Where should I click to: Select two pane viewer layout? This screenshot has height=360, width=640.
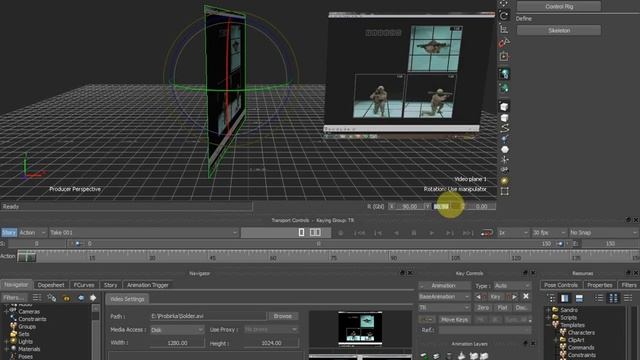point(315,232)
